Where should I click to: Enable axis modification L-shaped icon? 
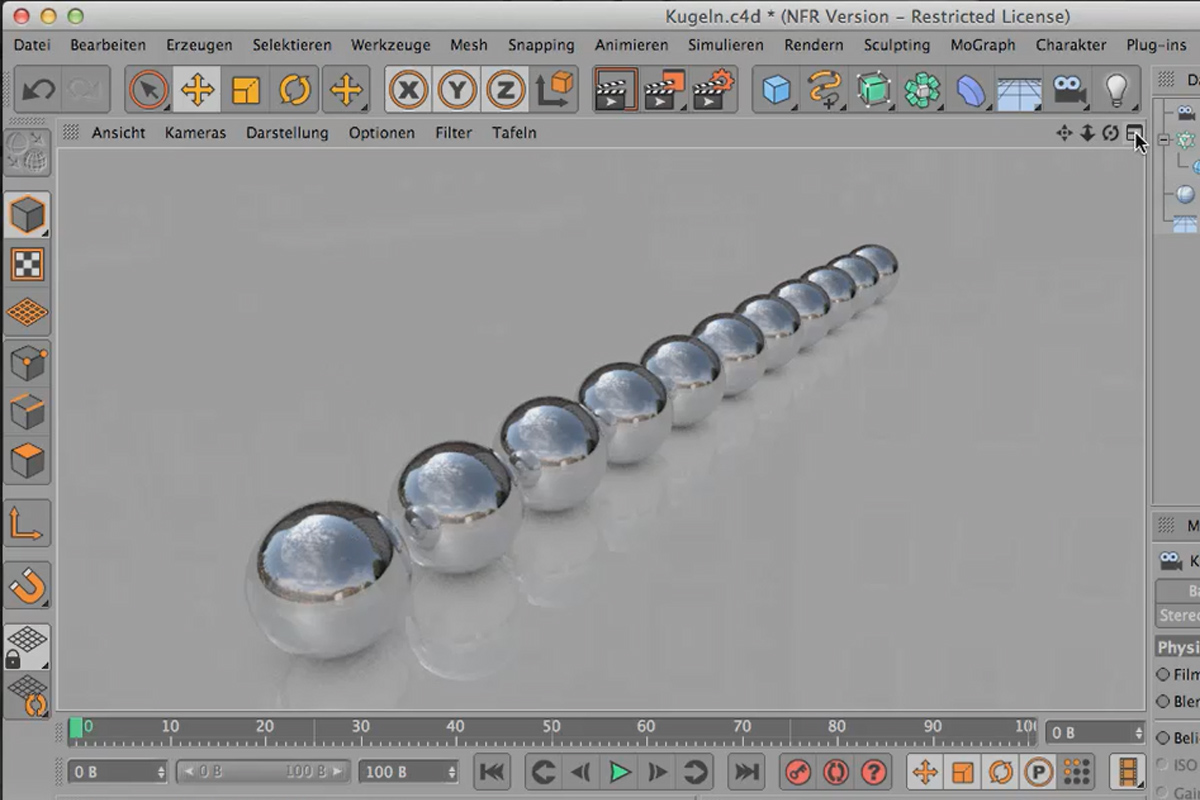(27, 523)
